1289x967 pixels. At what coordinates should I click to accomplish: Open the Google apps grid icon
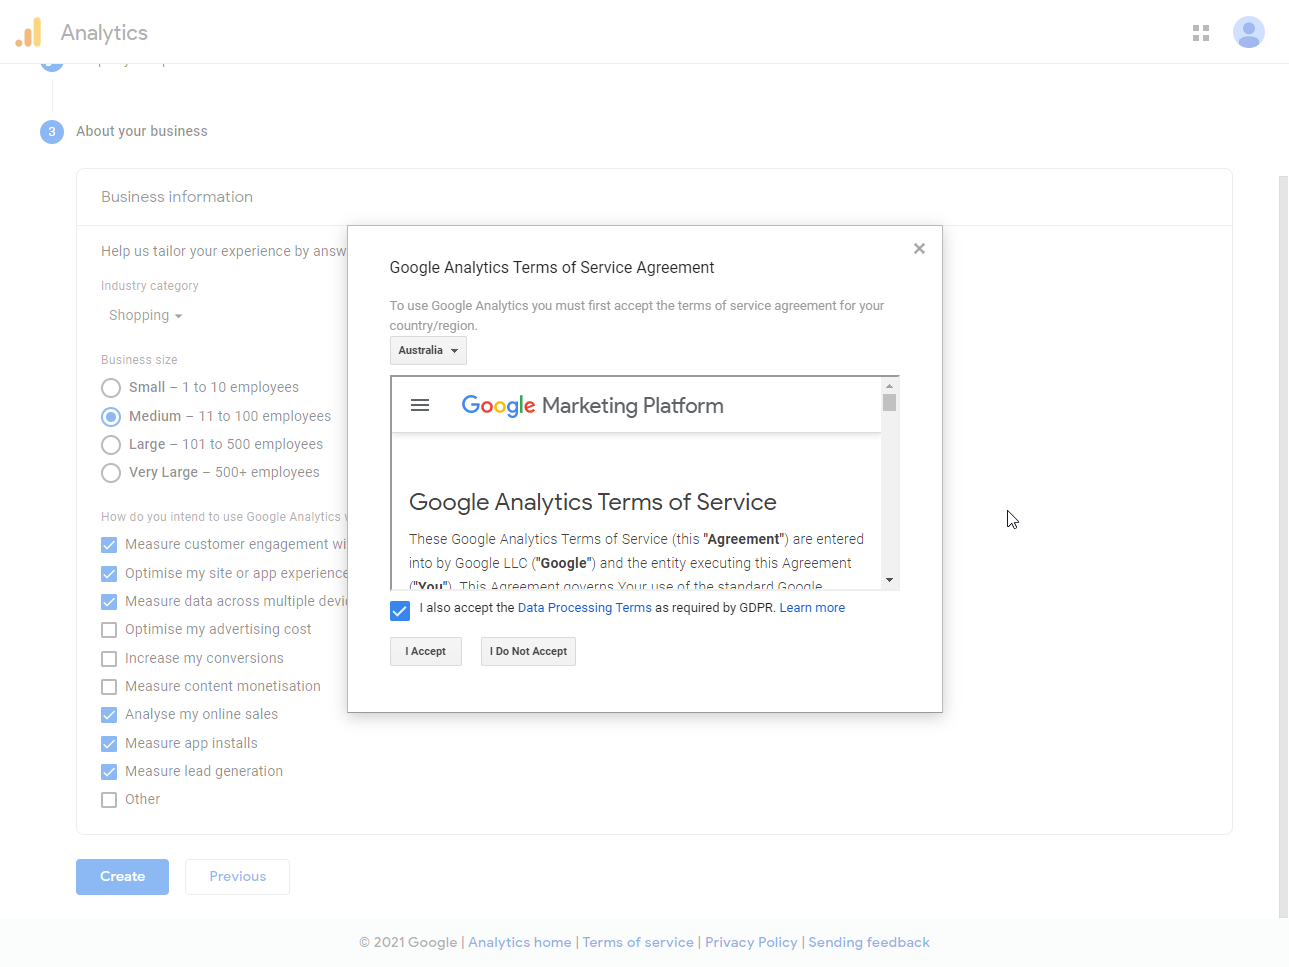(1201, 33)
